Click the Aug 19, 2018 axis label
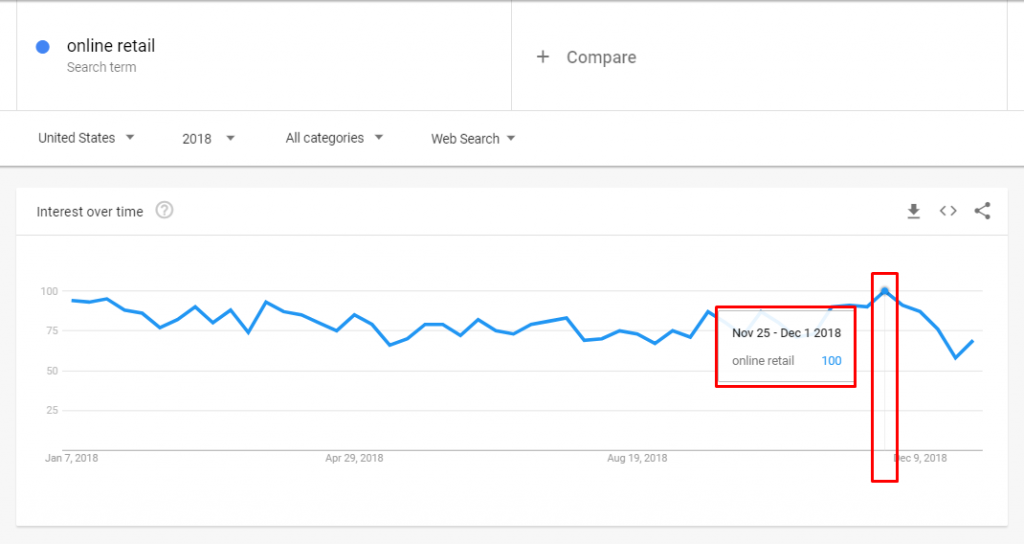 tap(637, 458)
